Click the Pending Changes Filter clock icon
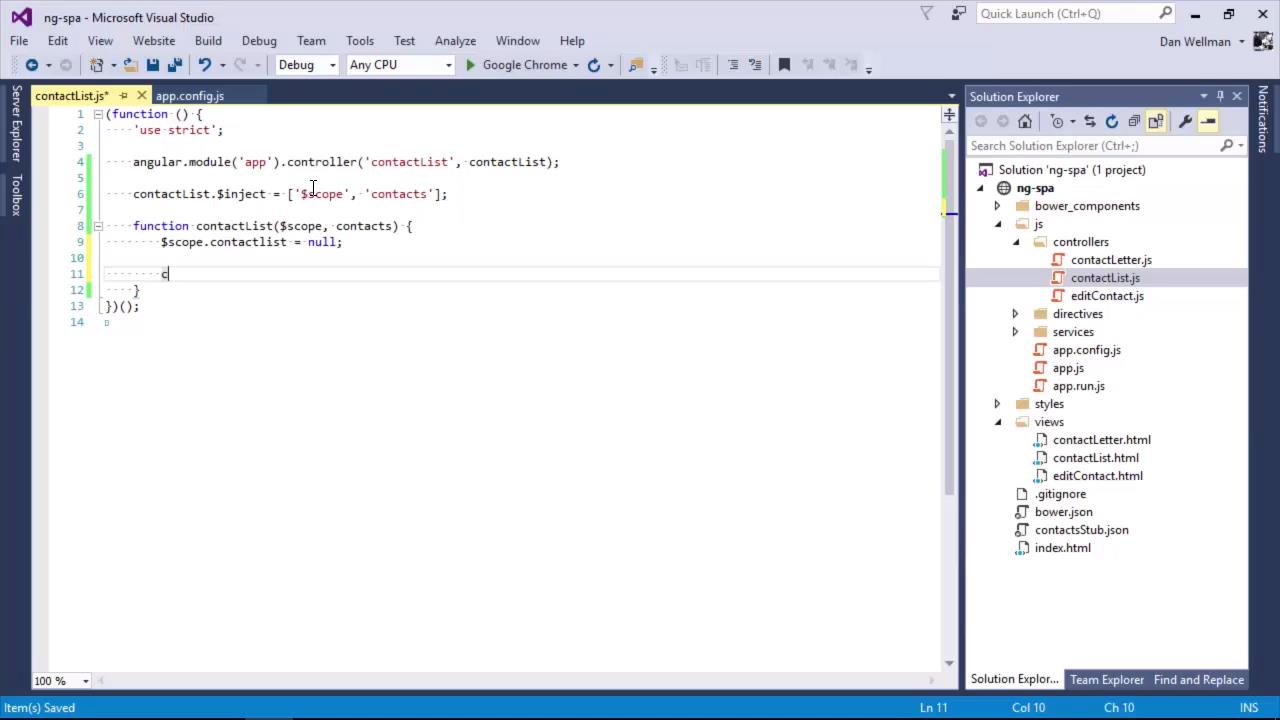This screenshot has width=1280, height=720. [1057, 121]
